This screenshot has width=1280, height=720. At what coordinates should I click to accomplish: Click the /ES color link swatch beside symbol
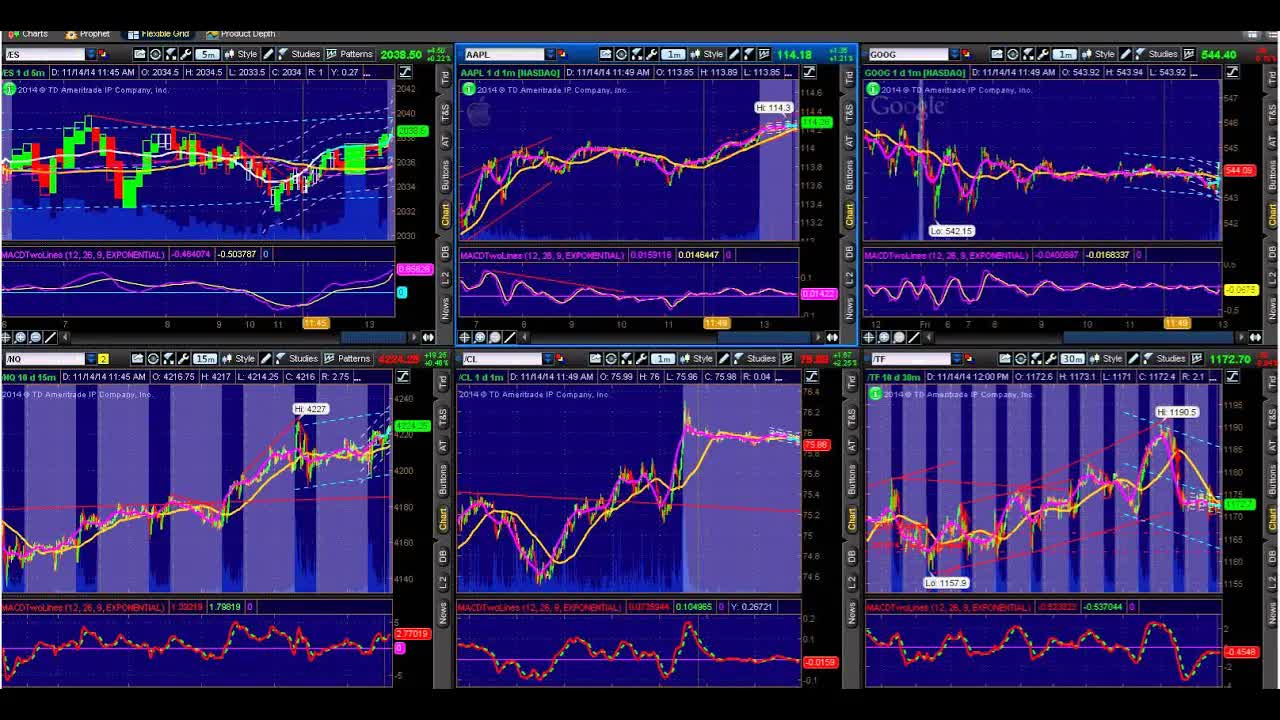[x=103, y=54]
